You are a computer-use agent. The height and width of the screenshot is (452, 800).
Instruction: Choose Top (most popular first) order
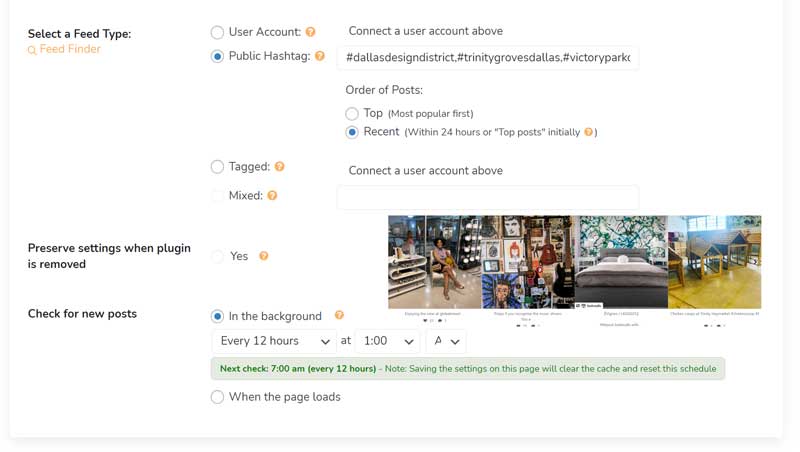[352, 113]
